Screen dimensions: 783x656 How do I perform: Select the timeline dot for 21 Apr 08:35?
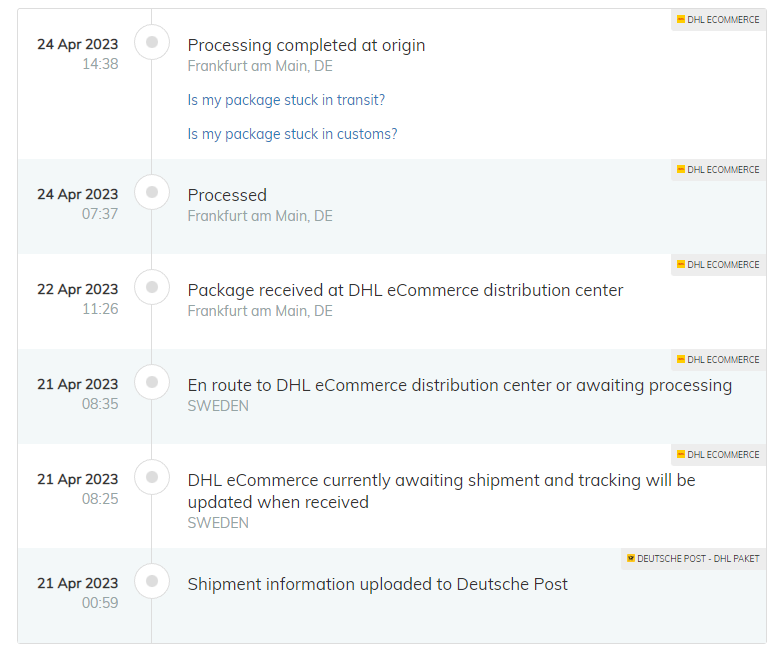[152, 382]
